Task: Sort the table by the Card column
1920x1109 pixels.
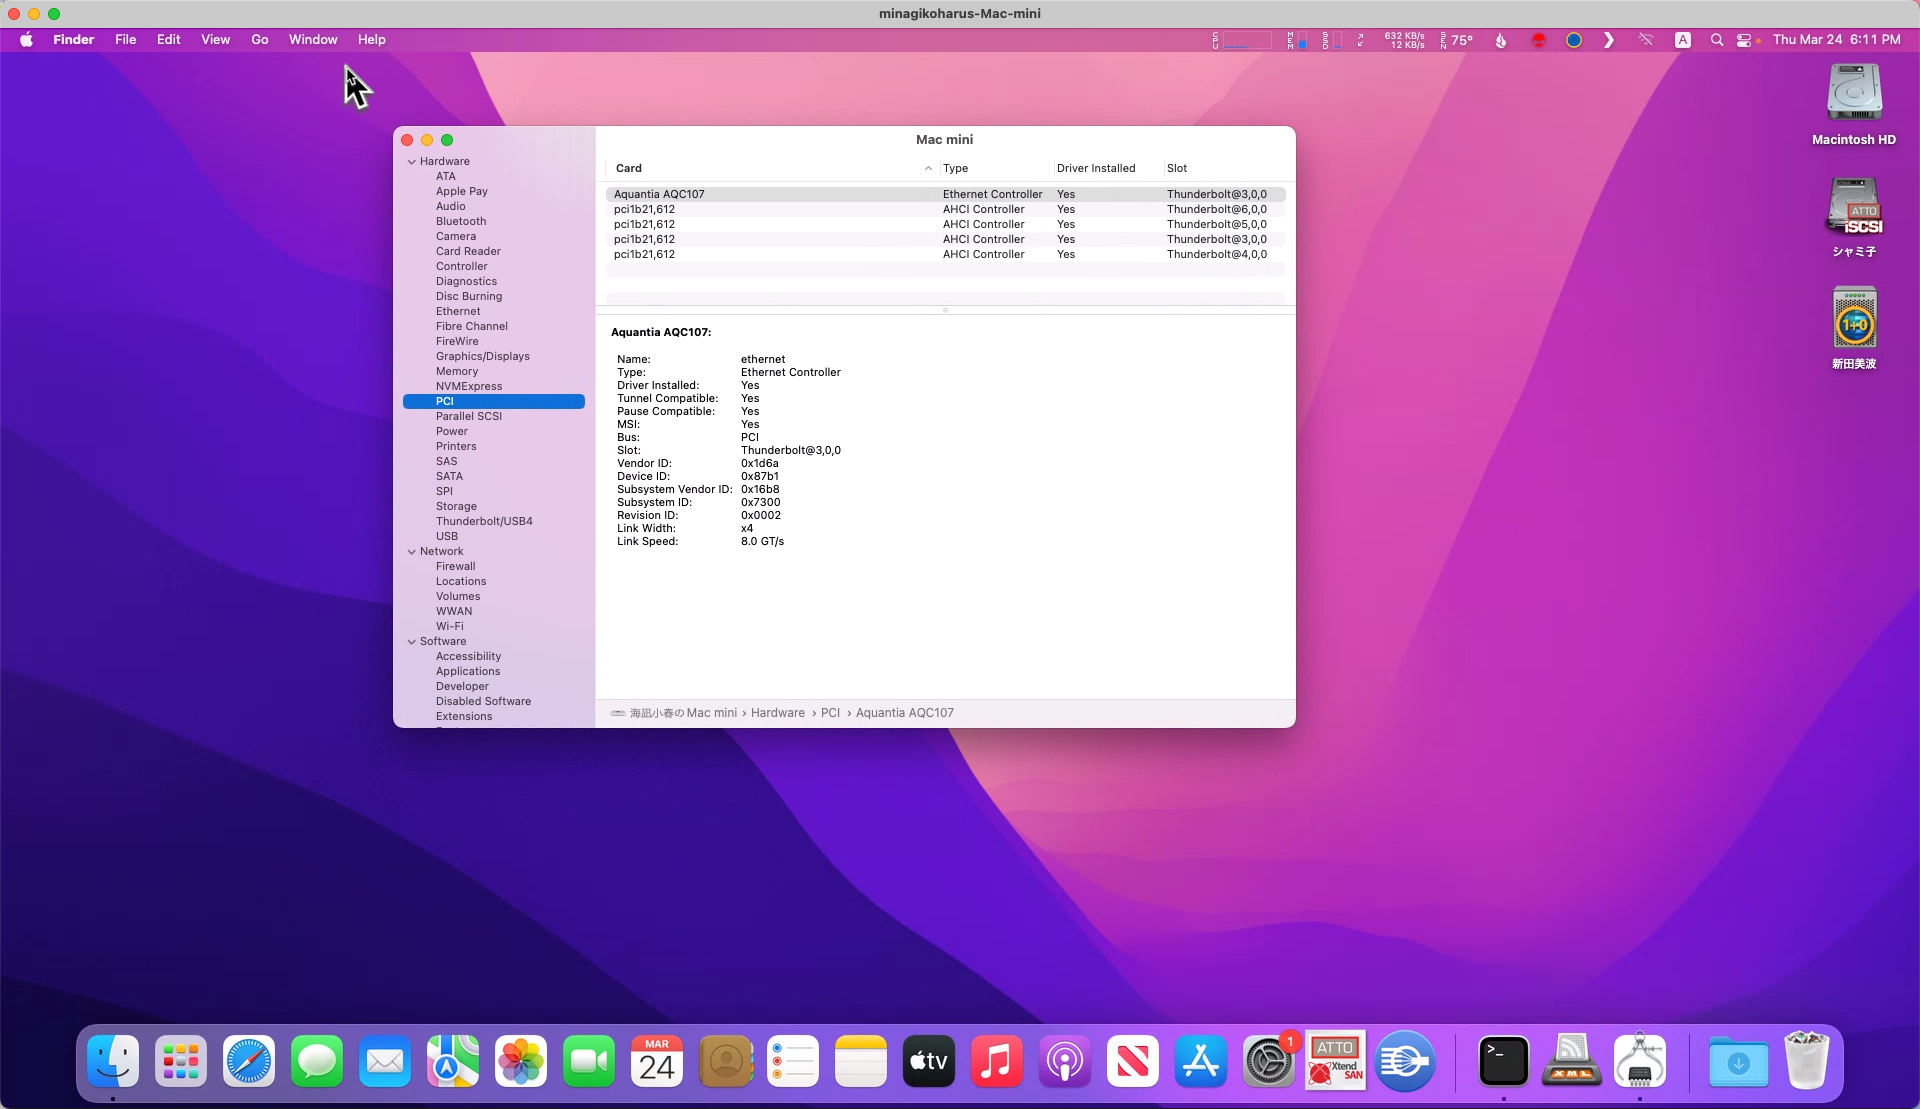Action: [629, 168]
